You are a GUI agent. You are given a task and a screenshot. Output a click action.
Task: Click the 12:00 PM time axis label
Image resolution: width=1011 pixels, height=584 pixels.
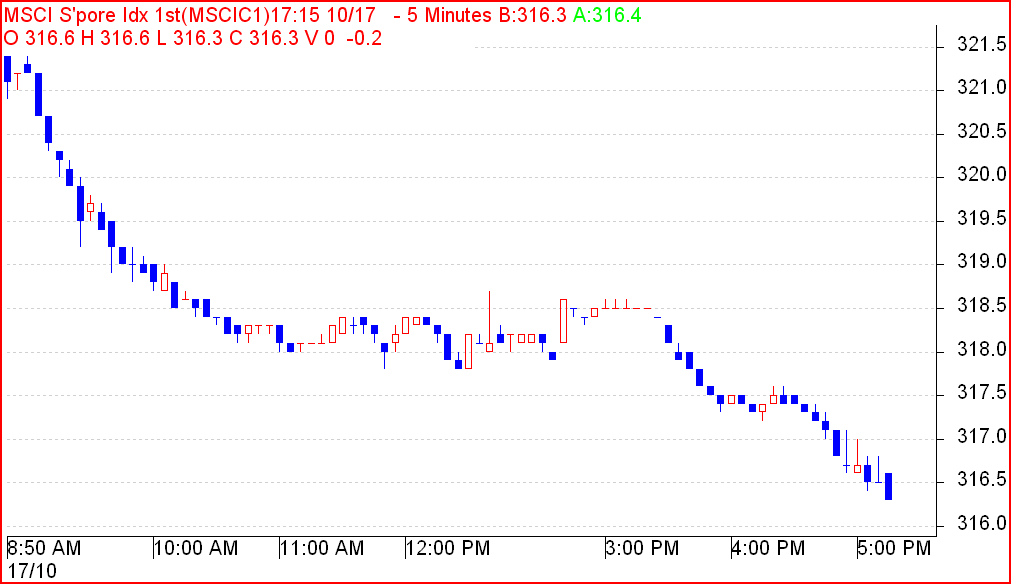coord(449,548)
